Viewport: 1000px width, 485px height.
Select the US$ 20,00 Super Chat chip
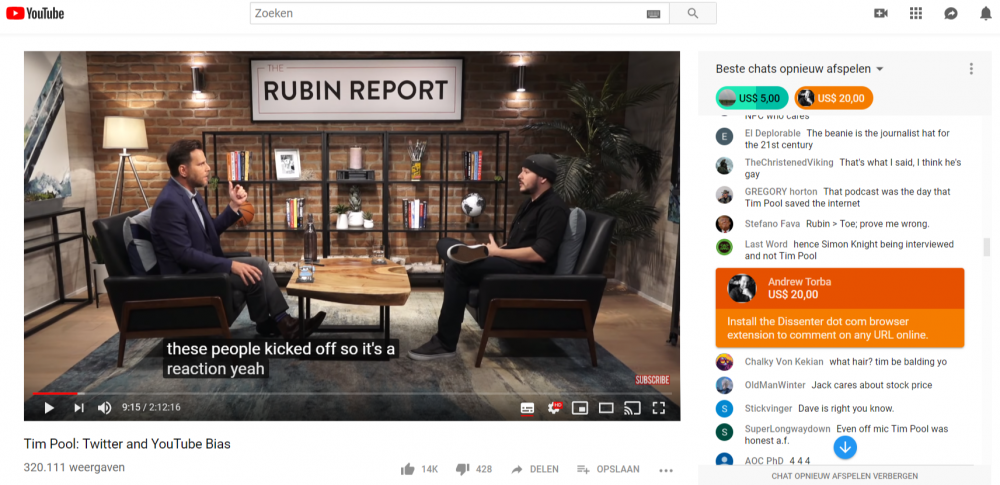833,98
